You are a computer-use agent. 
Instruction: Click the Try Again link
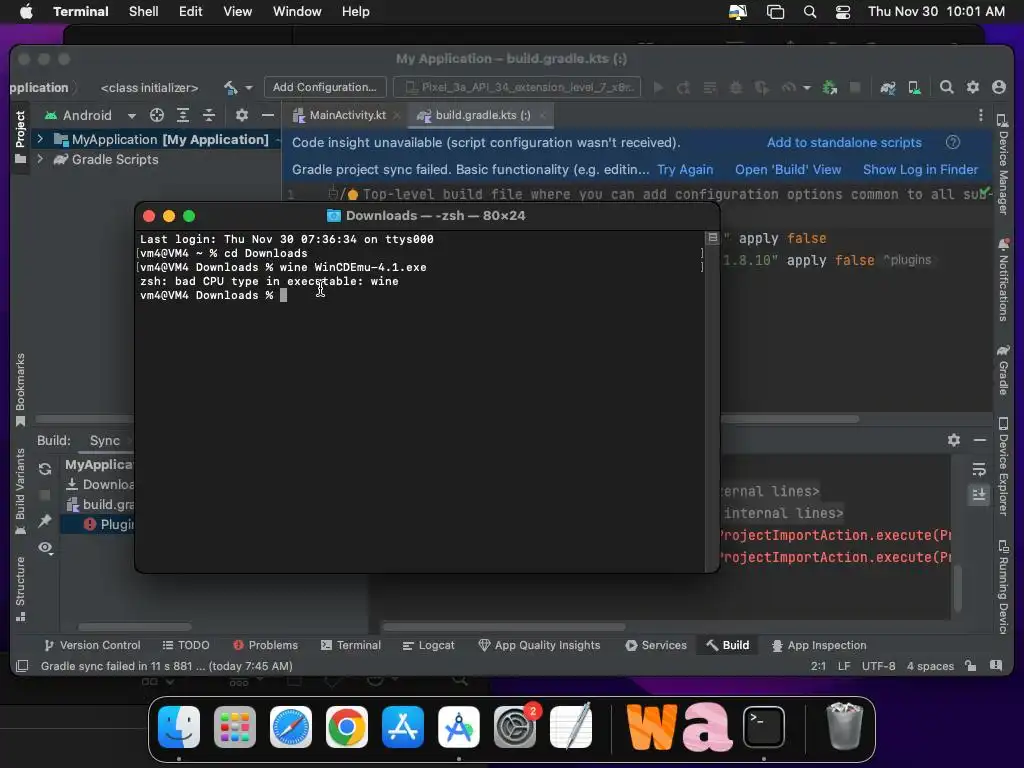[x=685, y=170]
